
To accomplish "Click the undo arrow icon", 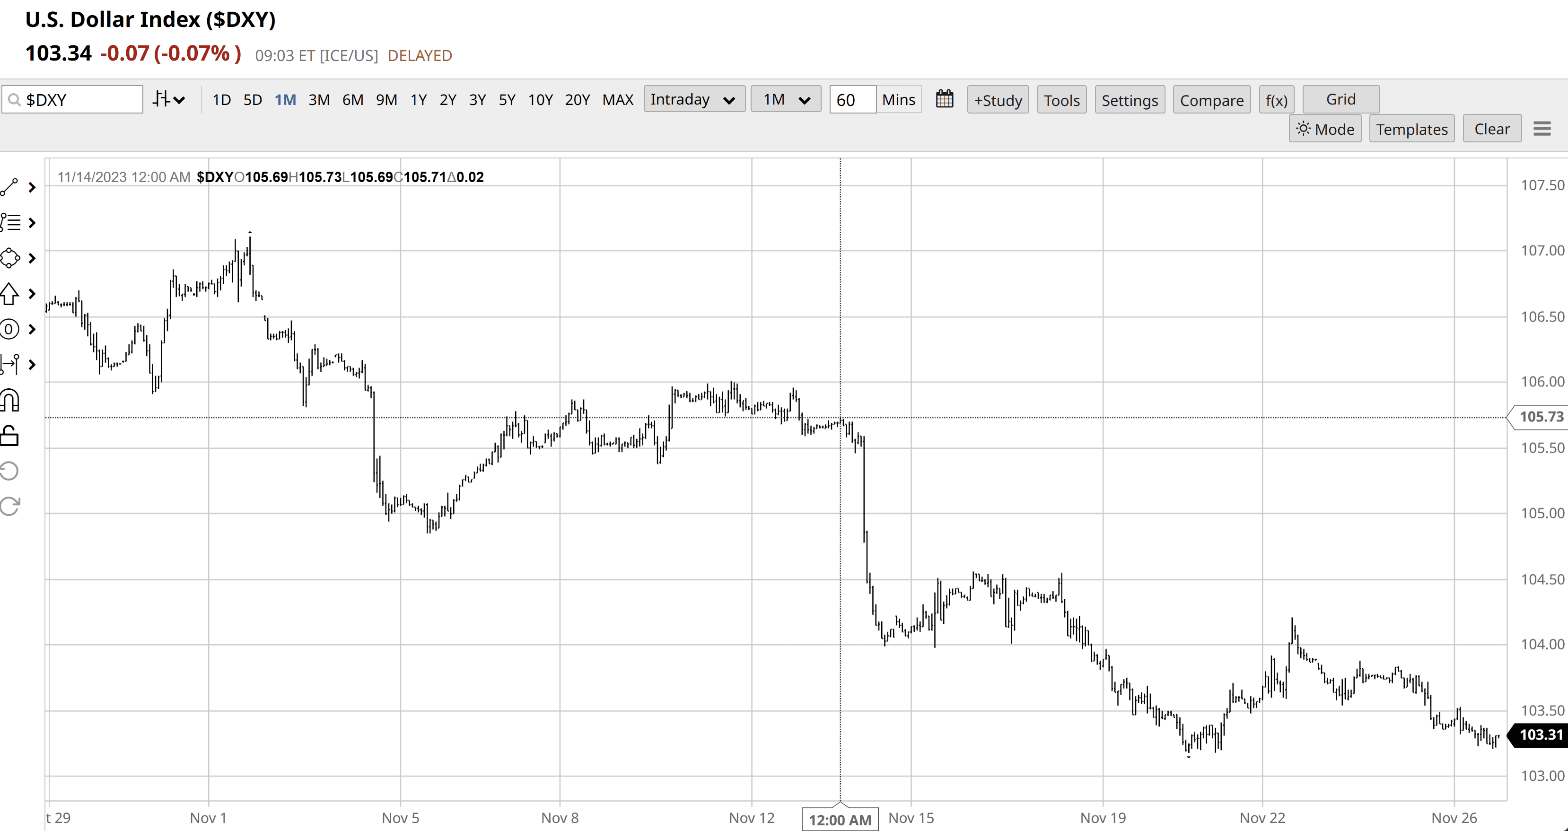I will coord(10,471).
